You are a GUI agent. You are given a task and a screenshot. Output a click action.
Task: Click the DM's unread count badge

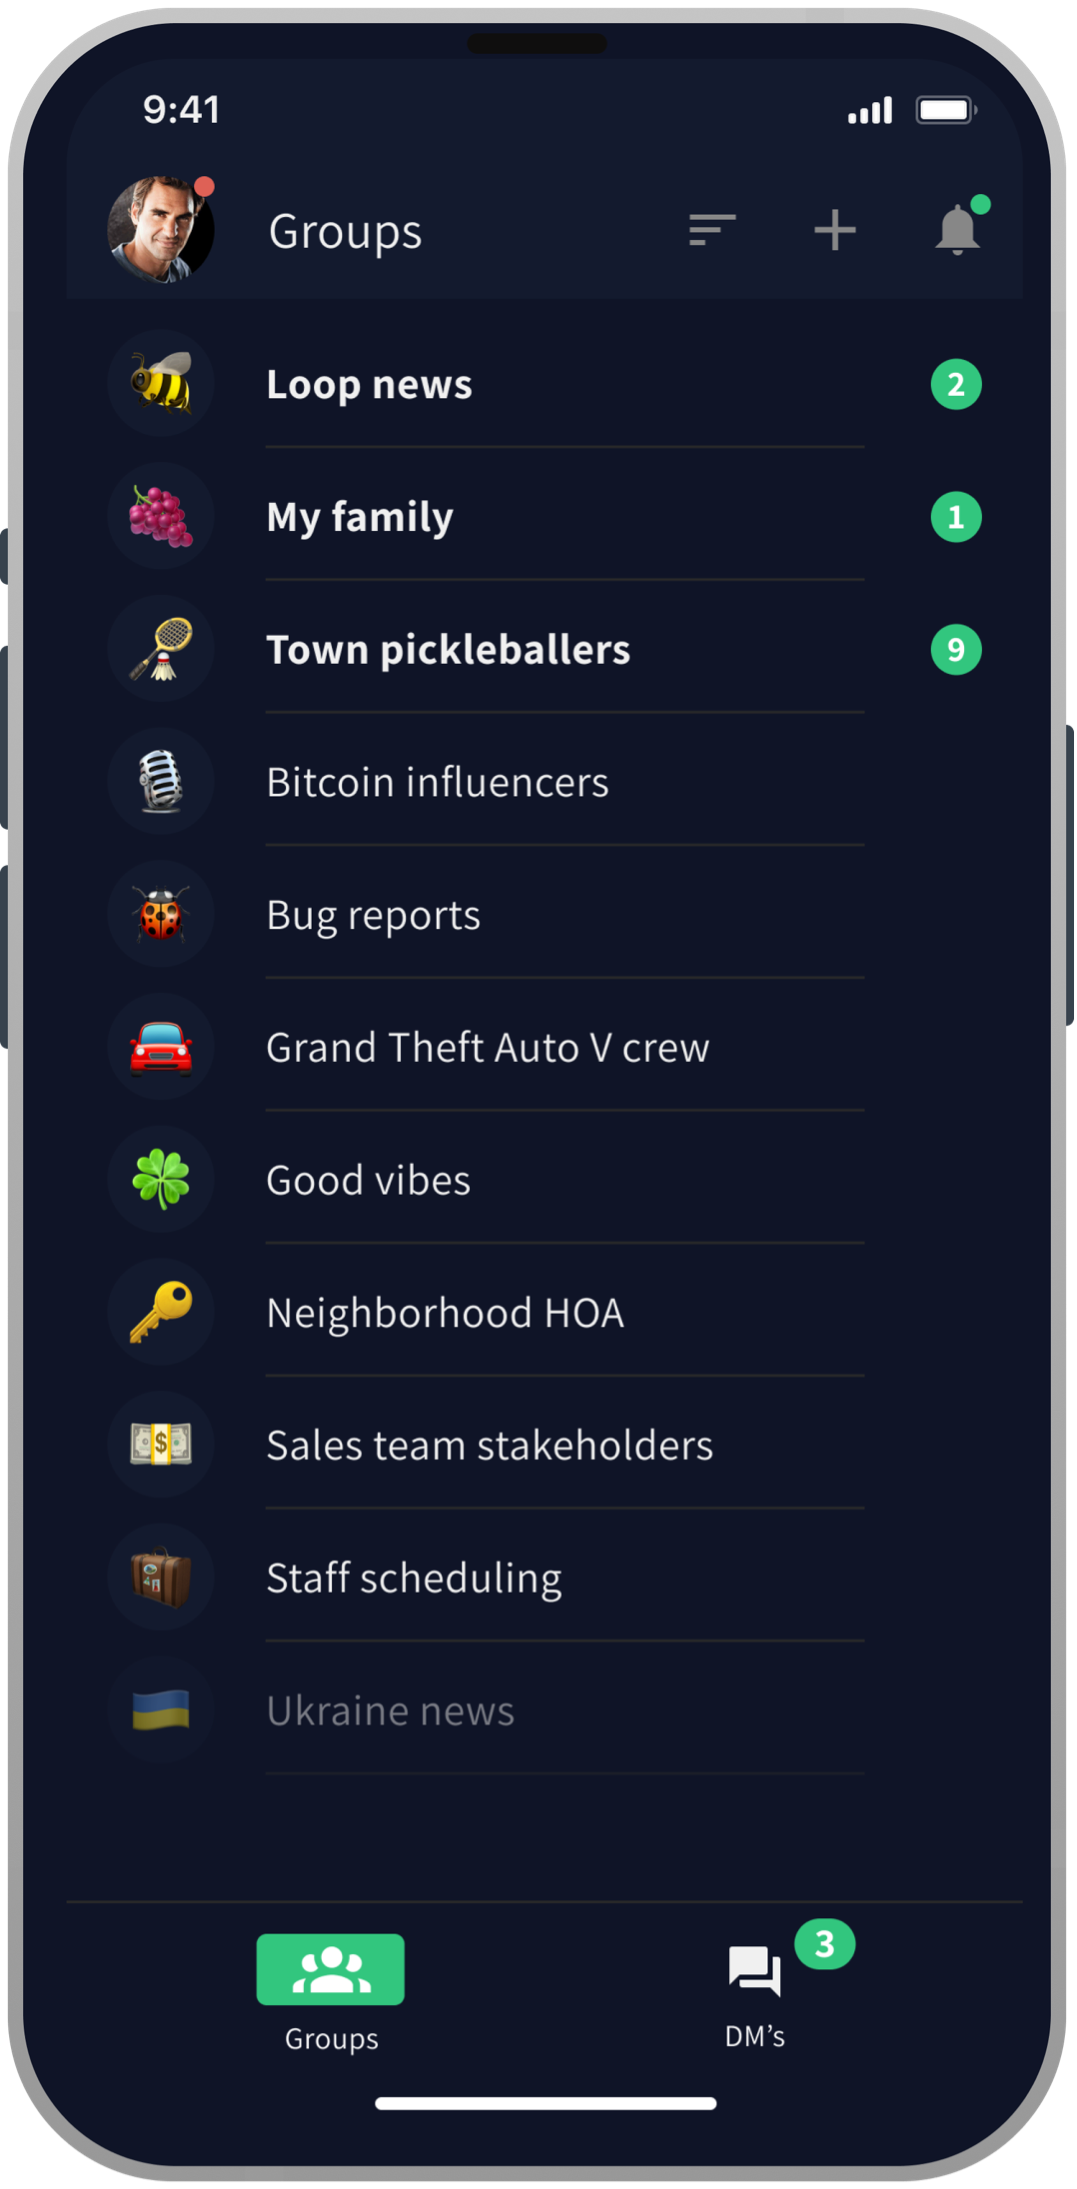(x=825, y=1944)
